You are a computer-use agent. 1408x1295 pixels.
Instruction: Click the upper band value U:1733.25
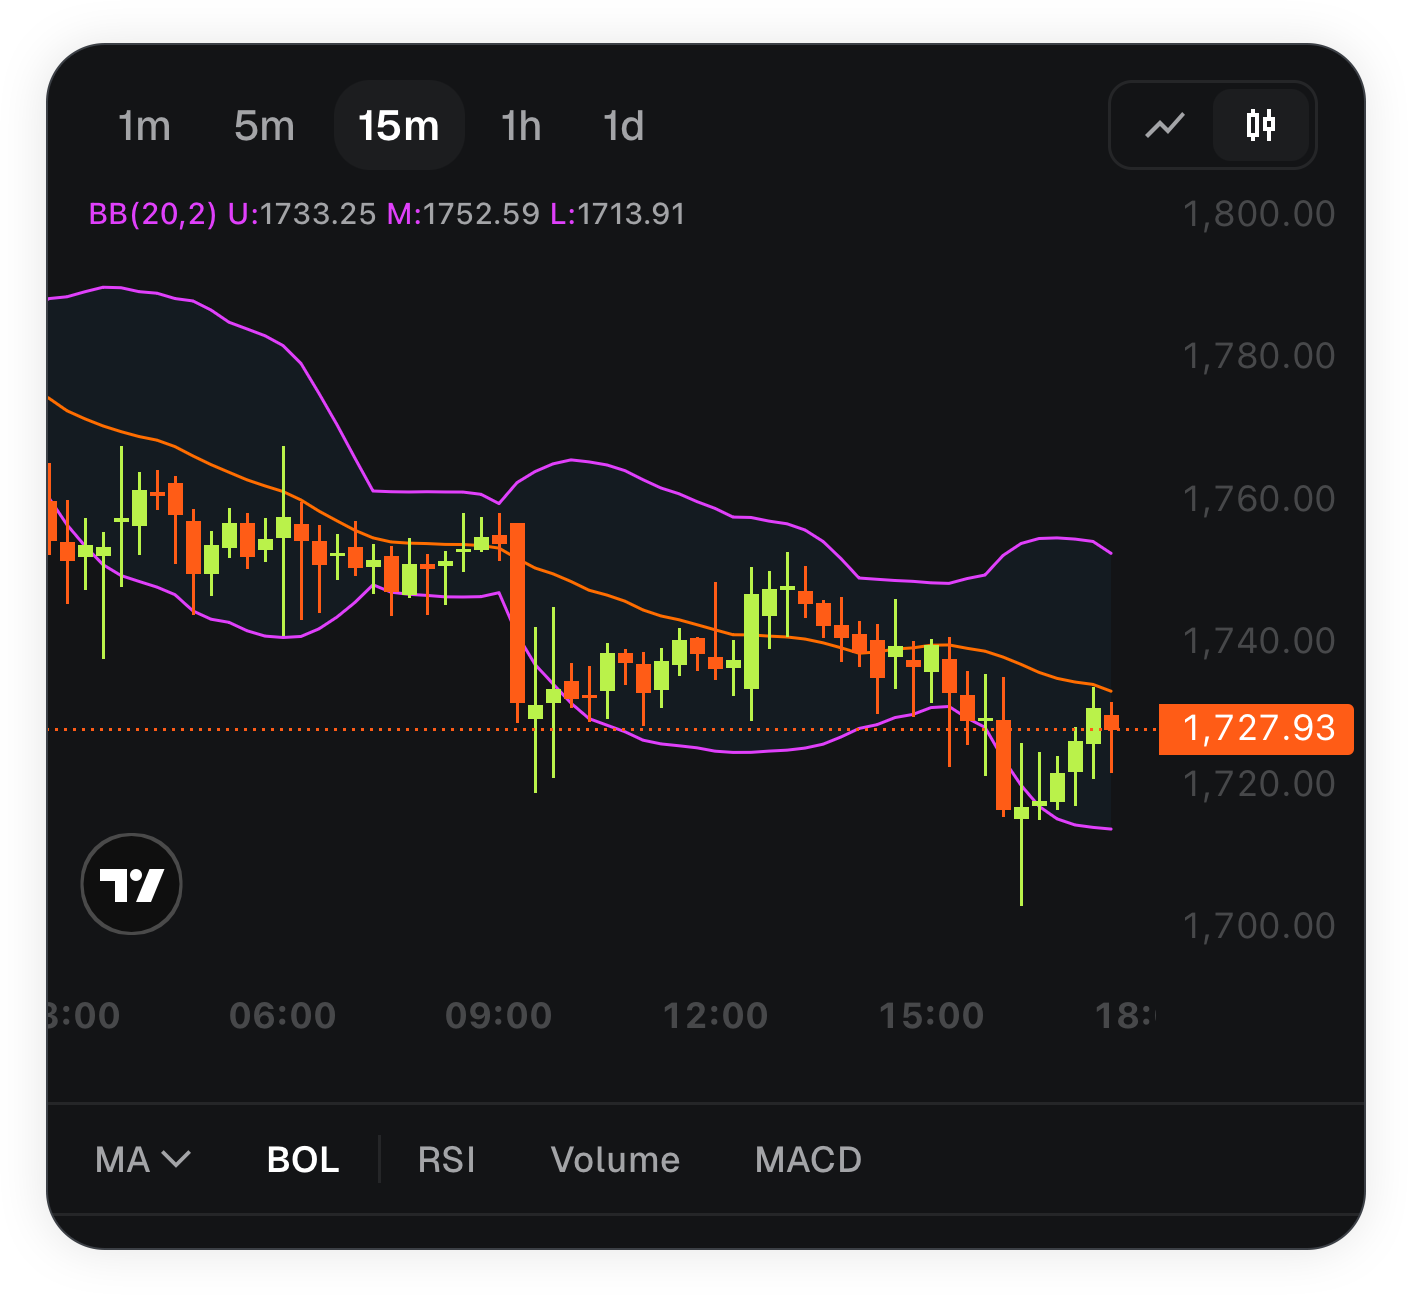point(302,214)
